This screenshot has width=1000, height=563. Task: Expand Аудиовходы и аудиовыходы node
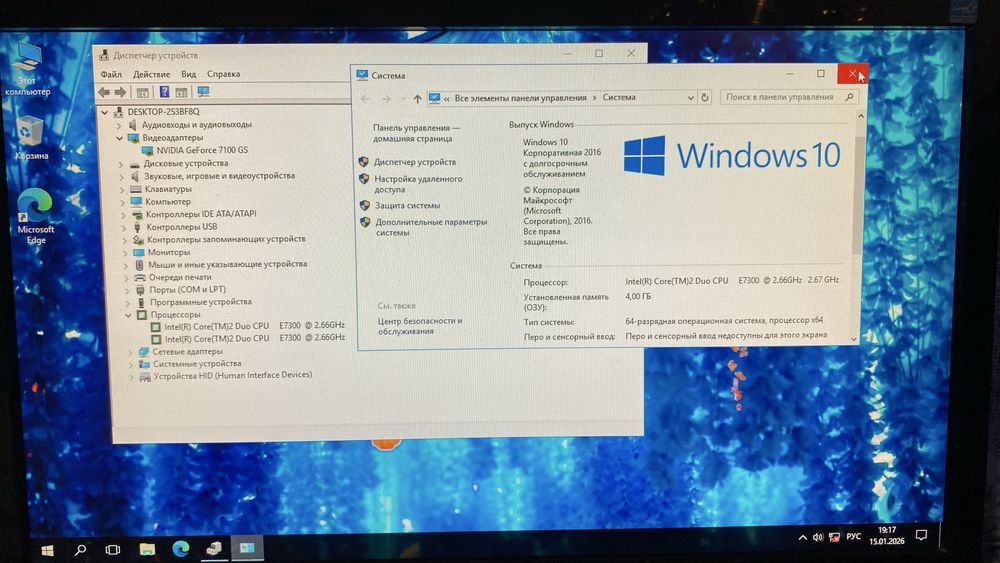pos(119,126)
